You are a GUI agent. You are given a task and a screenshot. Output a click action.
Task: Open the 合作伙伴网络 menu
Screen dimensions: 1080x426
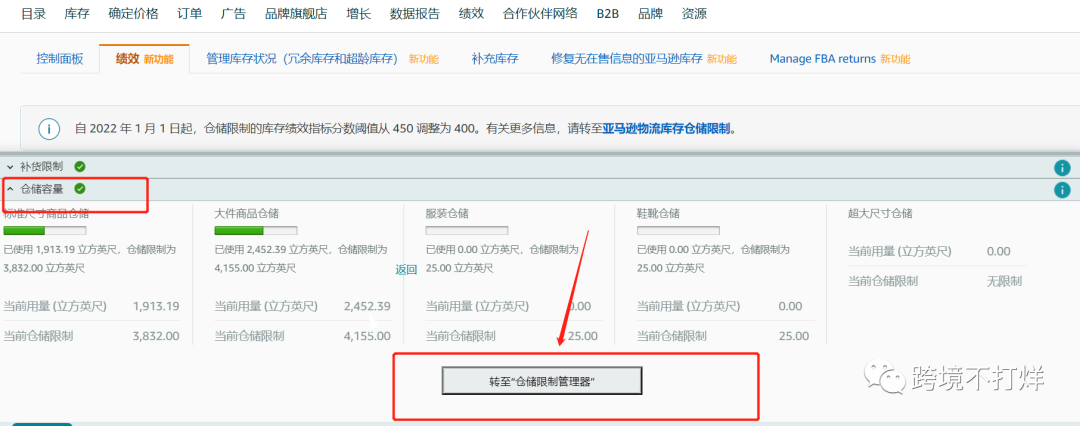tap(540, 14)
